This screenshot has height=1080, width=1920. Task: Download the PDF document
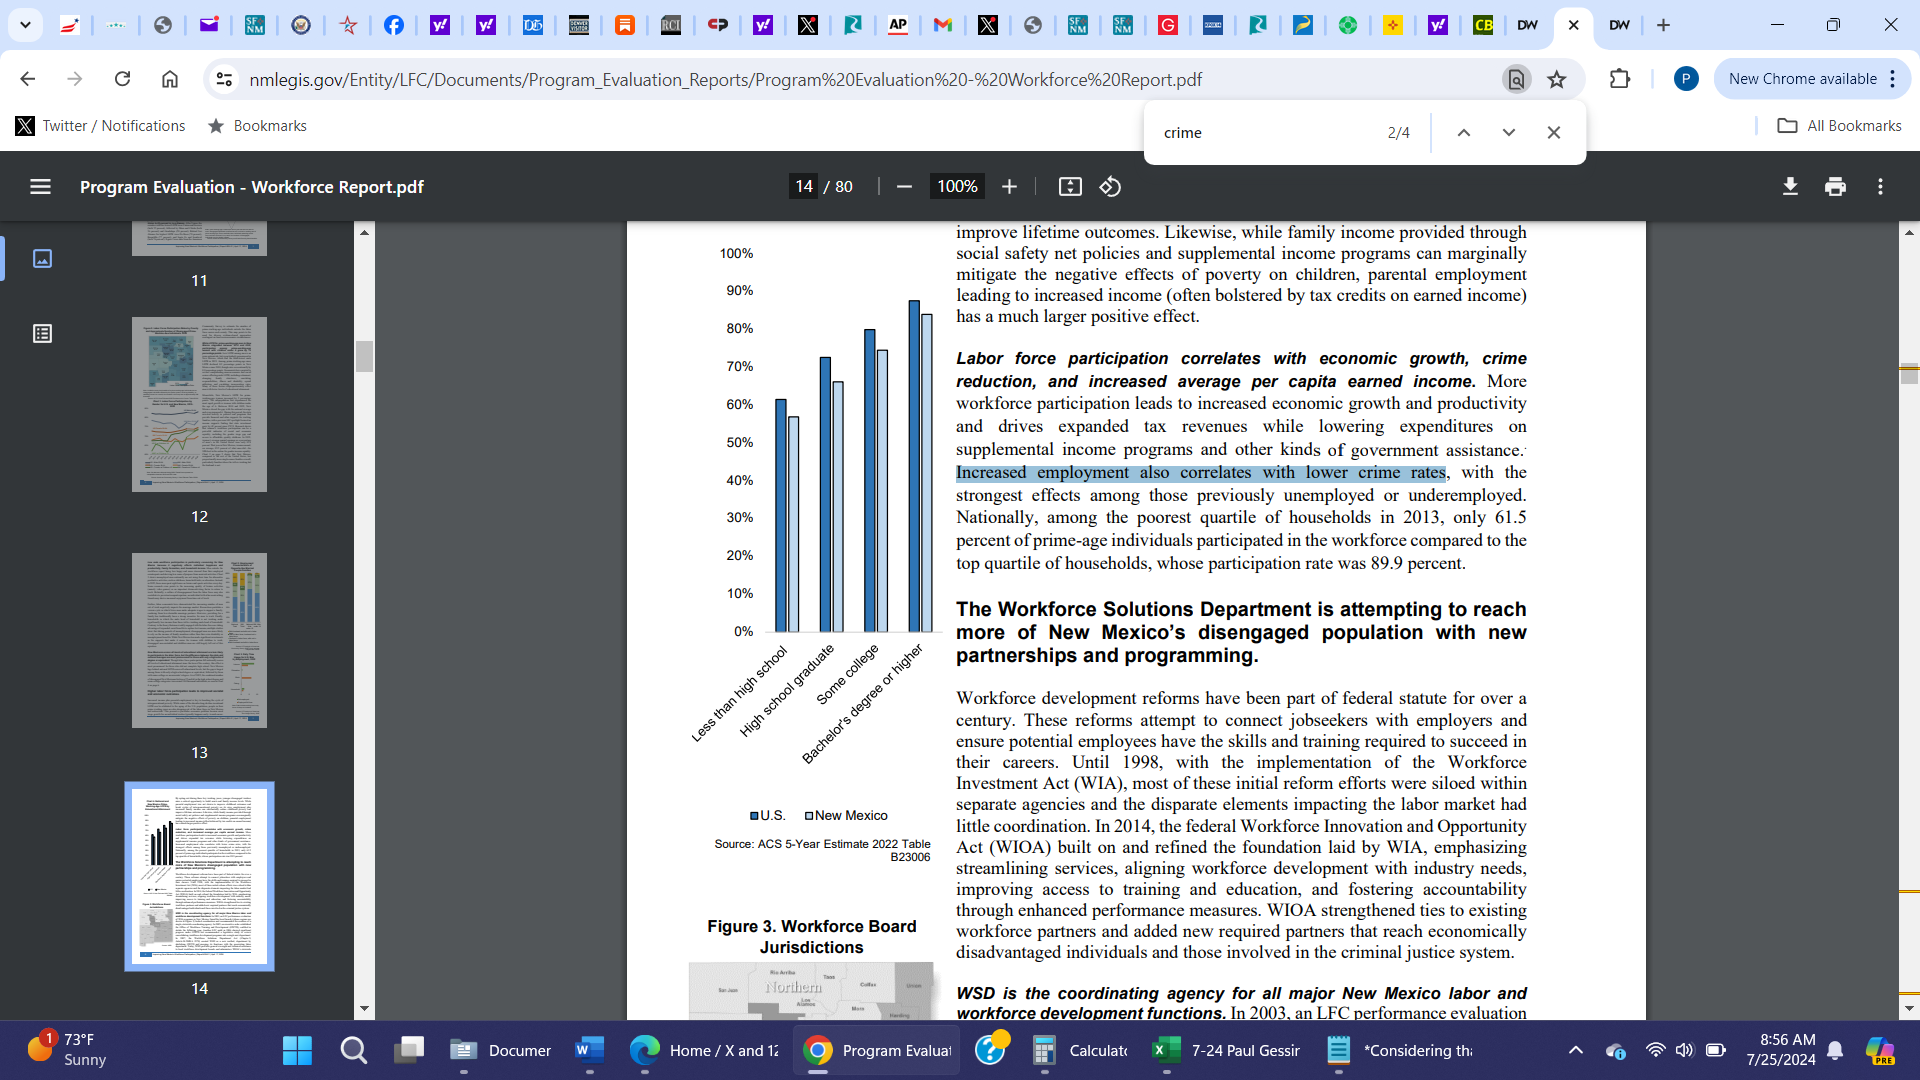(1790, 187)
